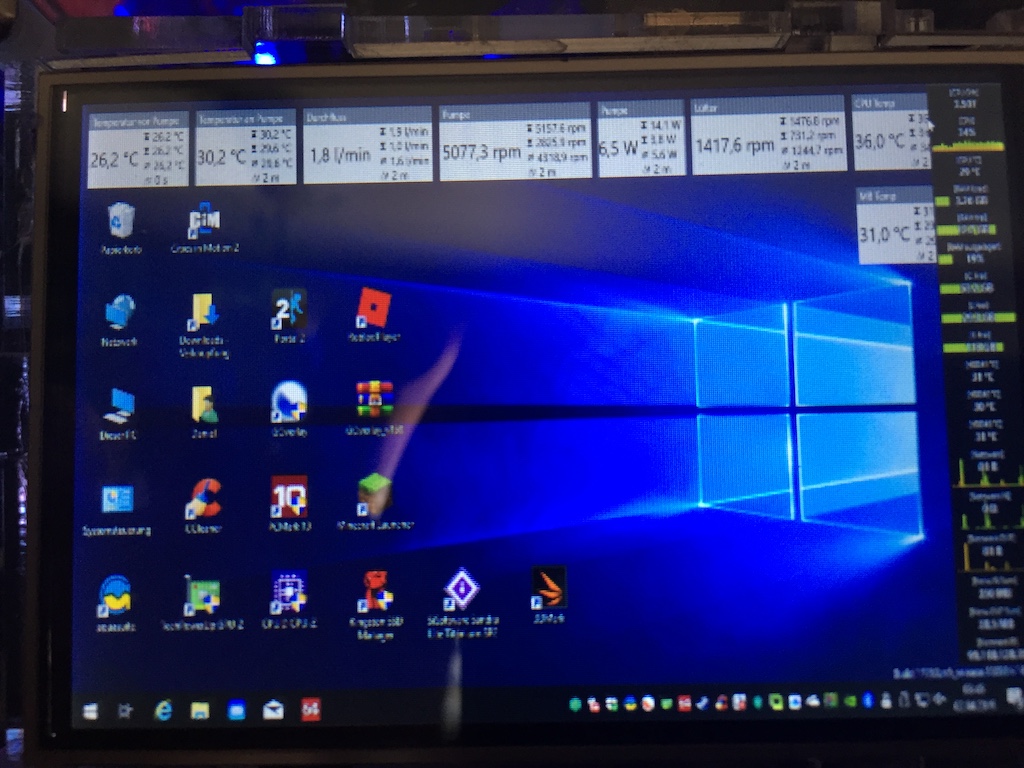The width and height of the screenshot is (1024, 768).
Task: Launch Cities in Motion 2 shortcut
Action: (204, 227)
